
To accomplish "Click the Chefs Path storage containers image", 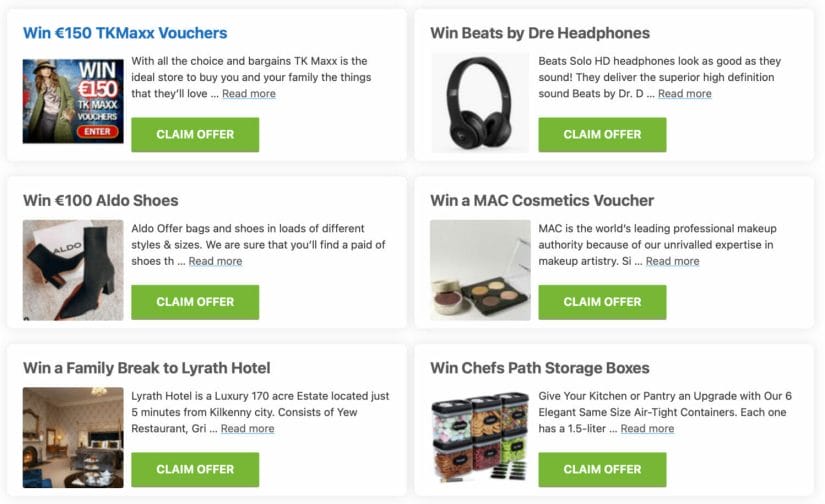I will 480,438.
